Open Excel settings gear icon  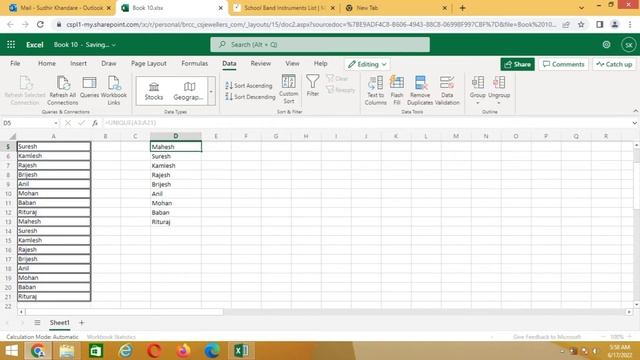coord(607,44)
